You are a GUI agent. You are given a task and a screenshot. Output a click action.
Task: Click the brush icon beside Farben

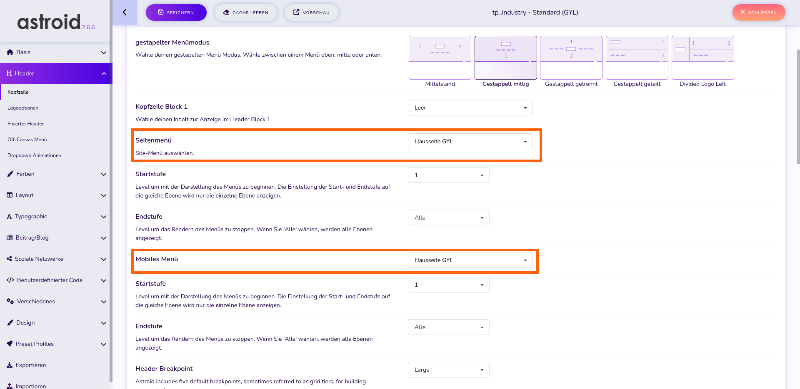pyautogui.click(x=10, y=174)
